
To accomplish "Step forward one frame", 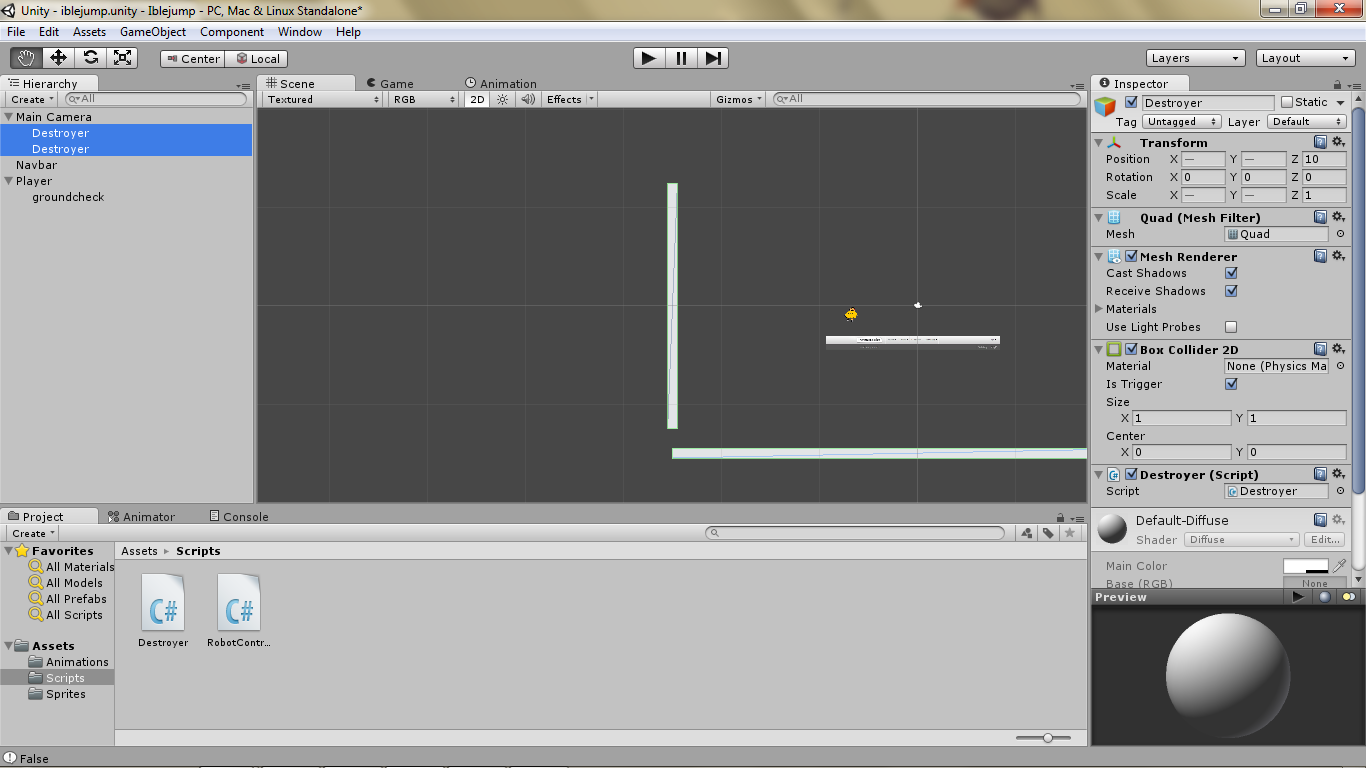I will (713, 58).
